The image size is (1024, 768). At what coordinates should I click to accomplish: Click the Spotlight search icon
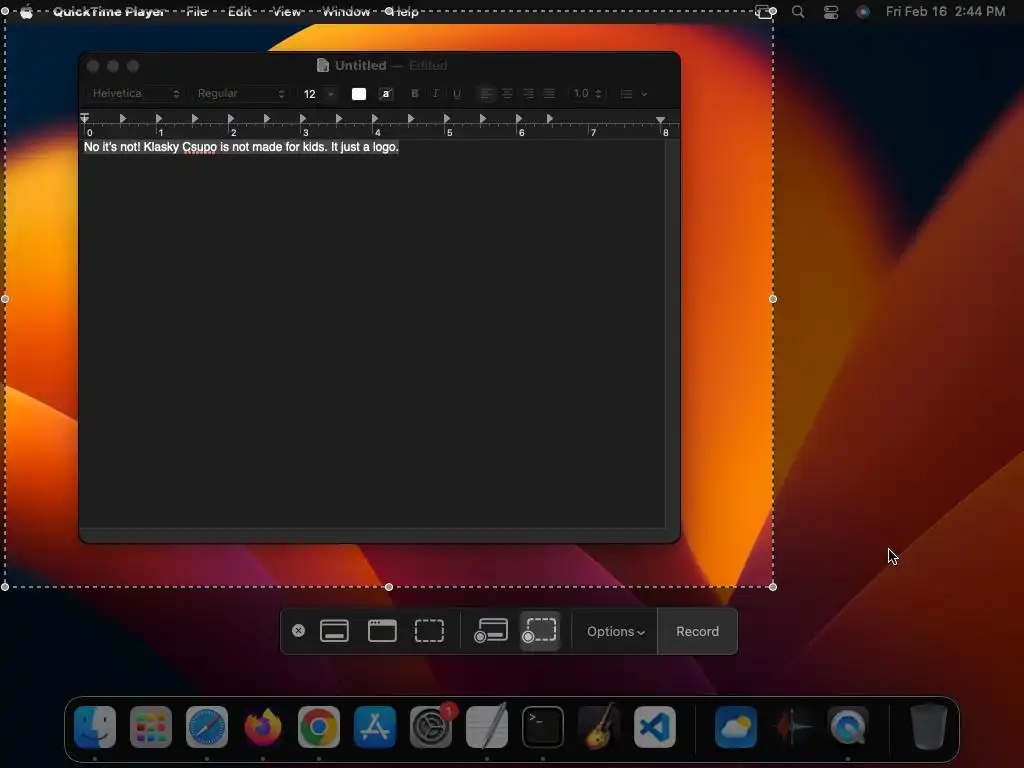point(798,11)
